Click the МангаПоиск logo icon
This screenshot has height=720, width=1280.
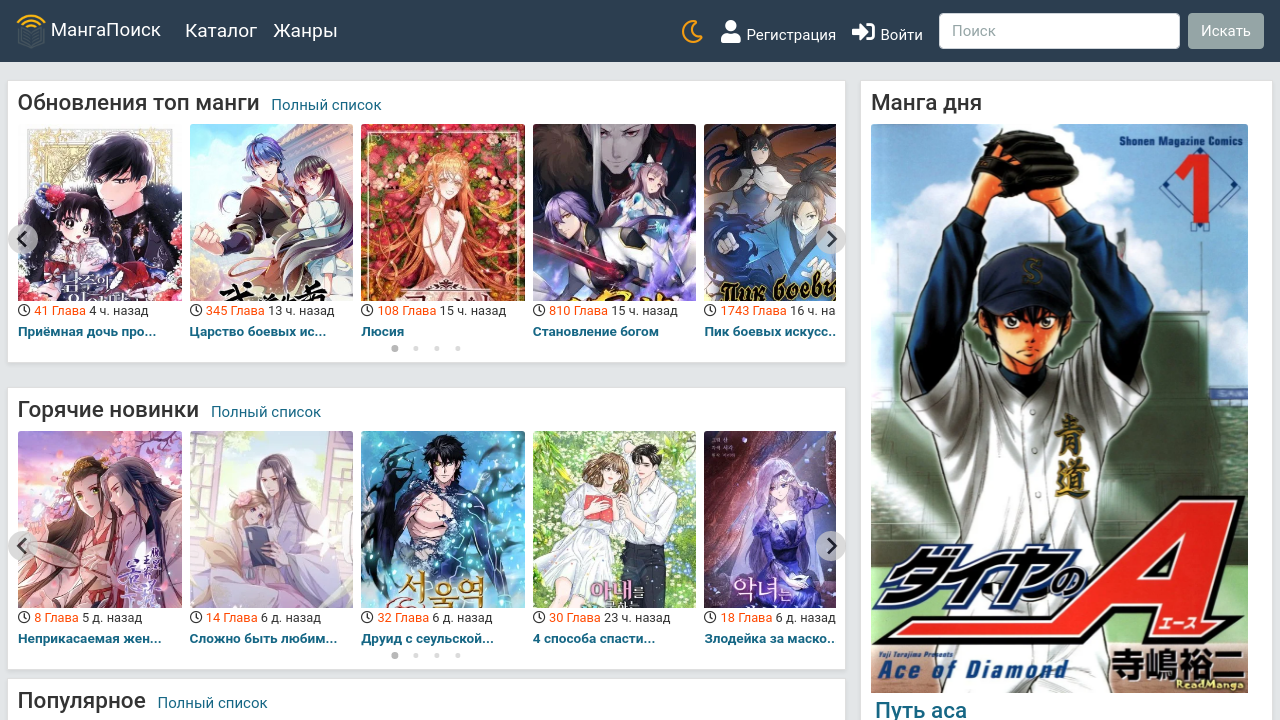[x=31, y=31]
